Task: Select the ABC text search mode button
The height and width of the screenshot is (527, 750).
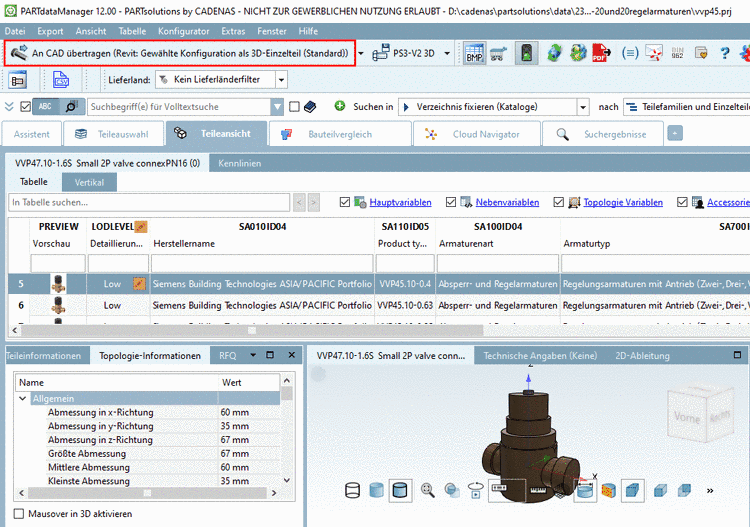Action: point(45,107)
